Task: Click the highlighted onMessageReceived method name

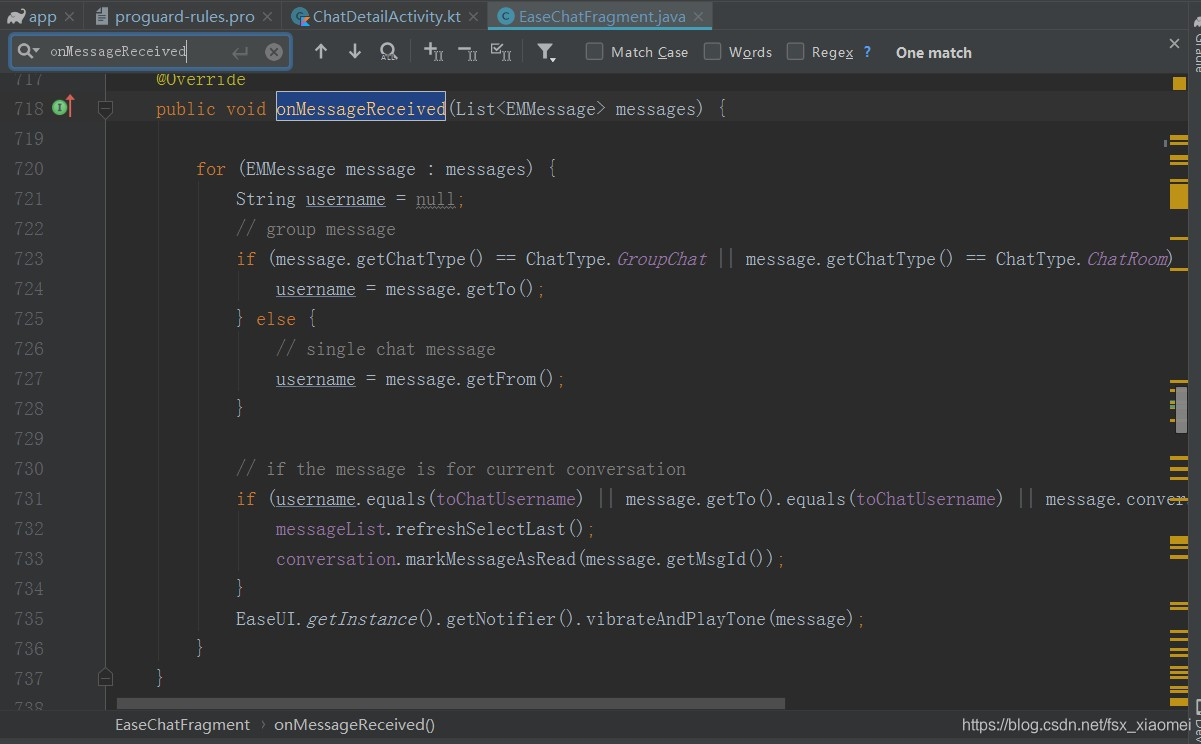Action: [360, 109]
